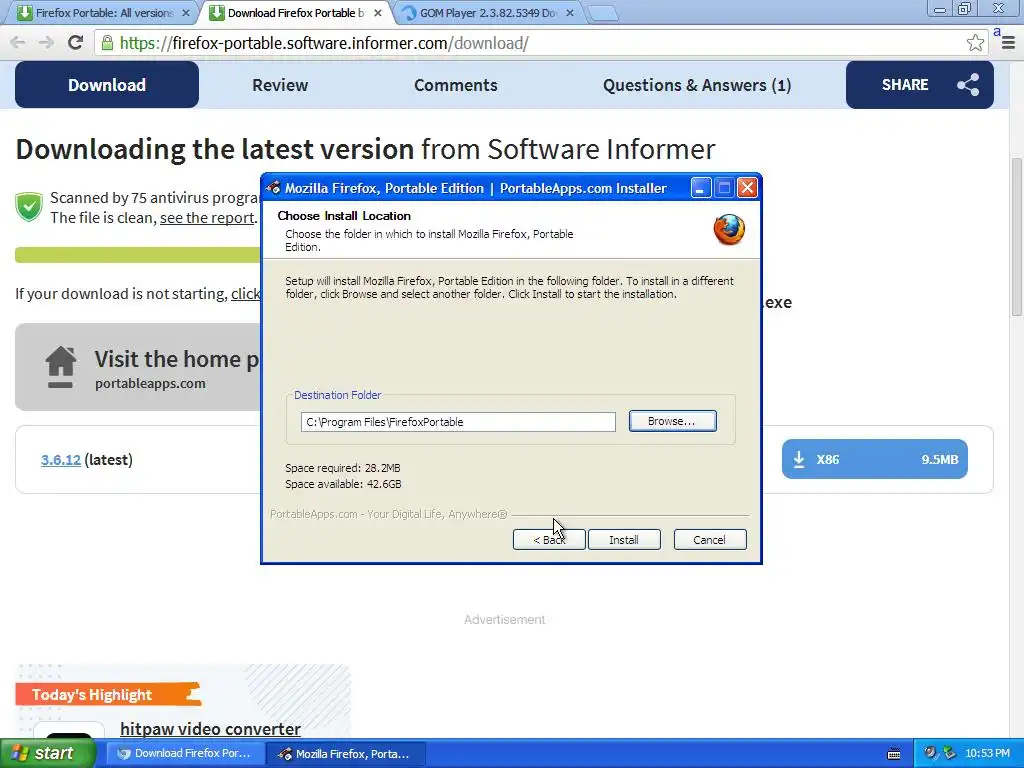Click the browser back arrow icon
The image size is (1024, 768).
[18, 43]
